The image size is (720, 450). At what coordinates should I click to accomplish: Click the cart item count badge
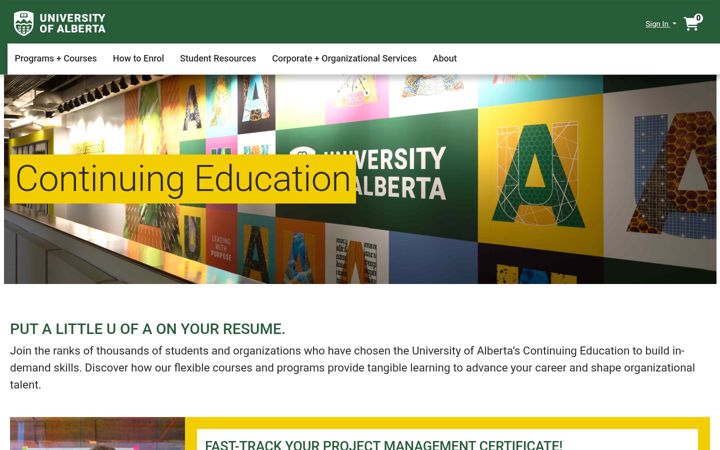point(698,18)
